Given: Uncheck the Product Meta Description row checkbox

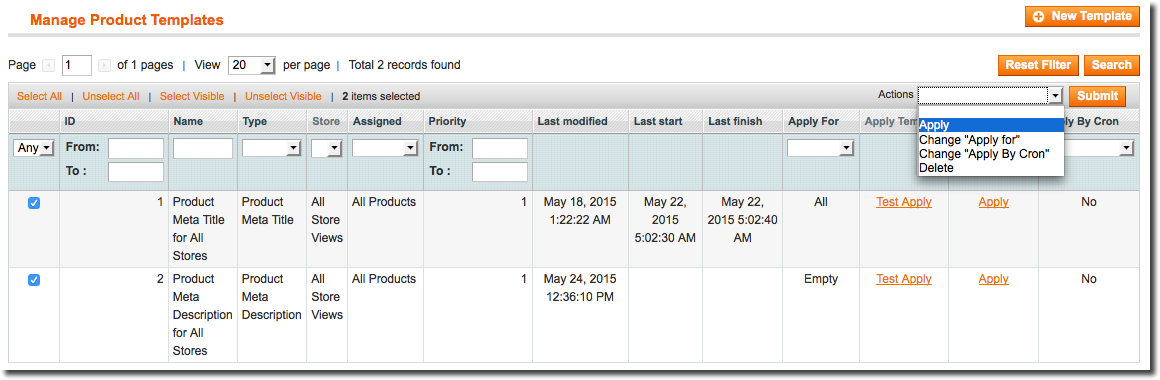Looking at the screenshot, I should coord(33,280).
